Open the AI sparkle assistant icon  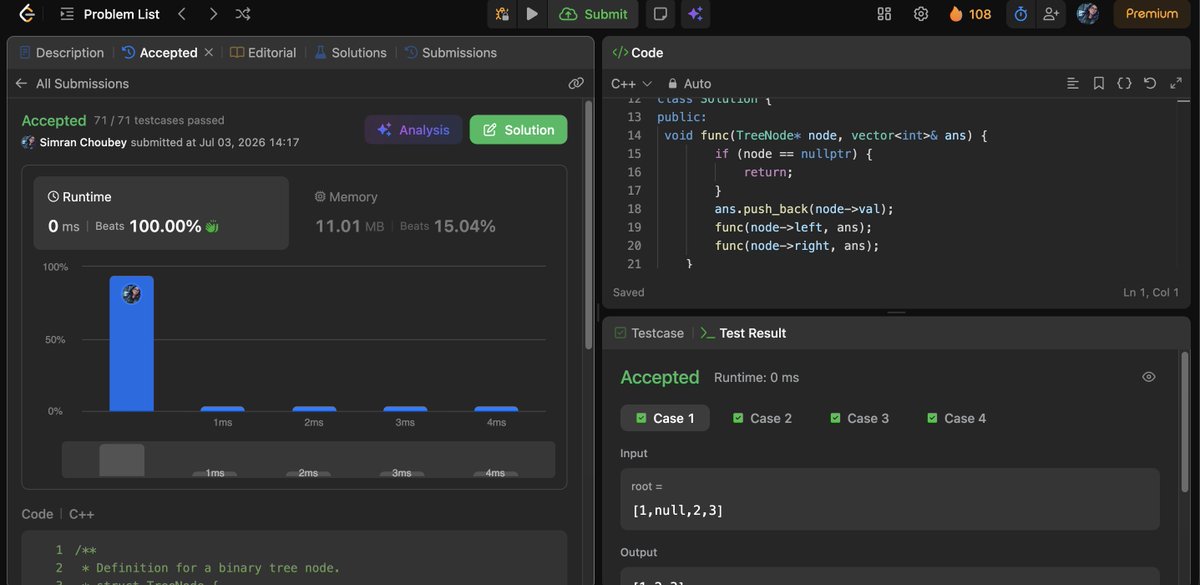click(x=696, y=14)
